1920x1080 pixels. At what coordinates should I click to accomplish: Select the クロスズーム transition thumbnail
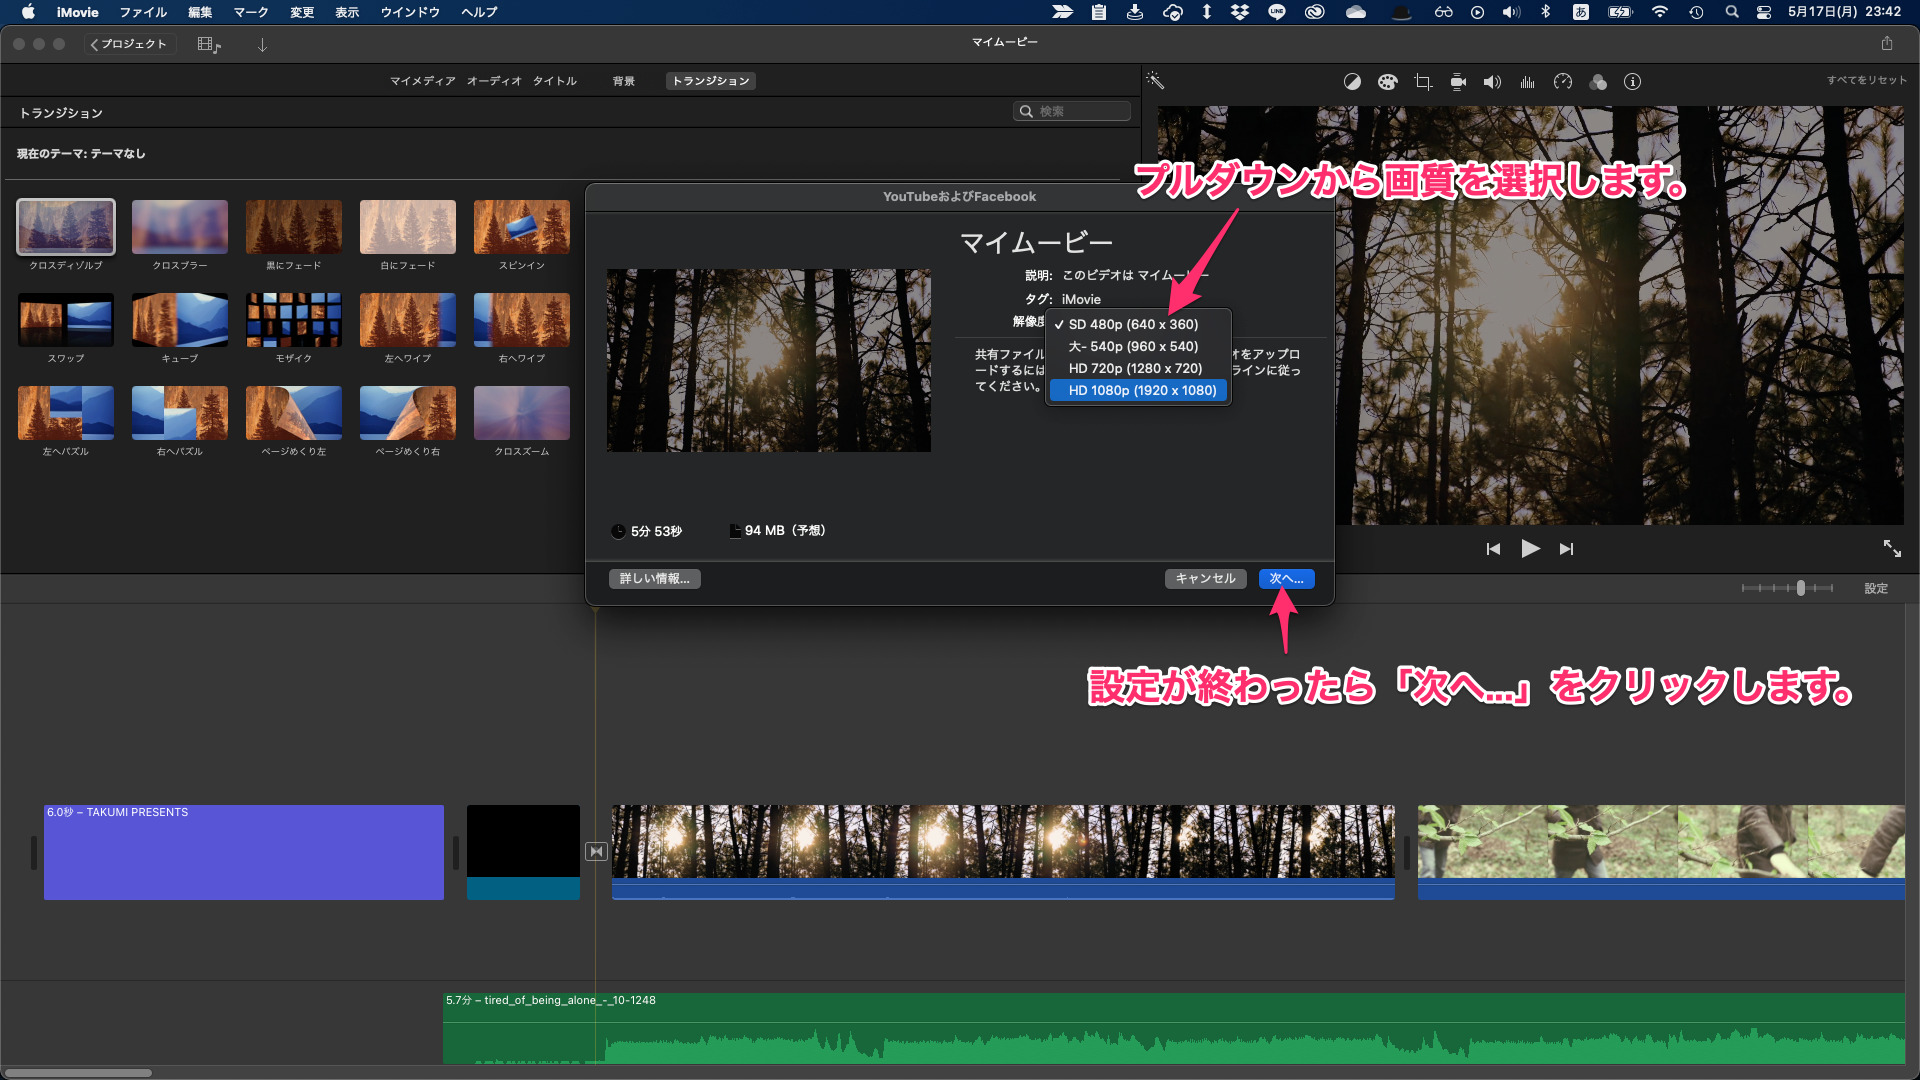pyautogui.click(x=522, y=413)
